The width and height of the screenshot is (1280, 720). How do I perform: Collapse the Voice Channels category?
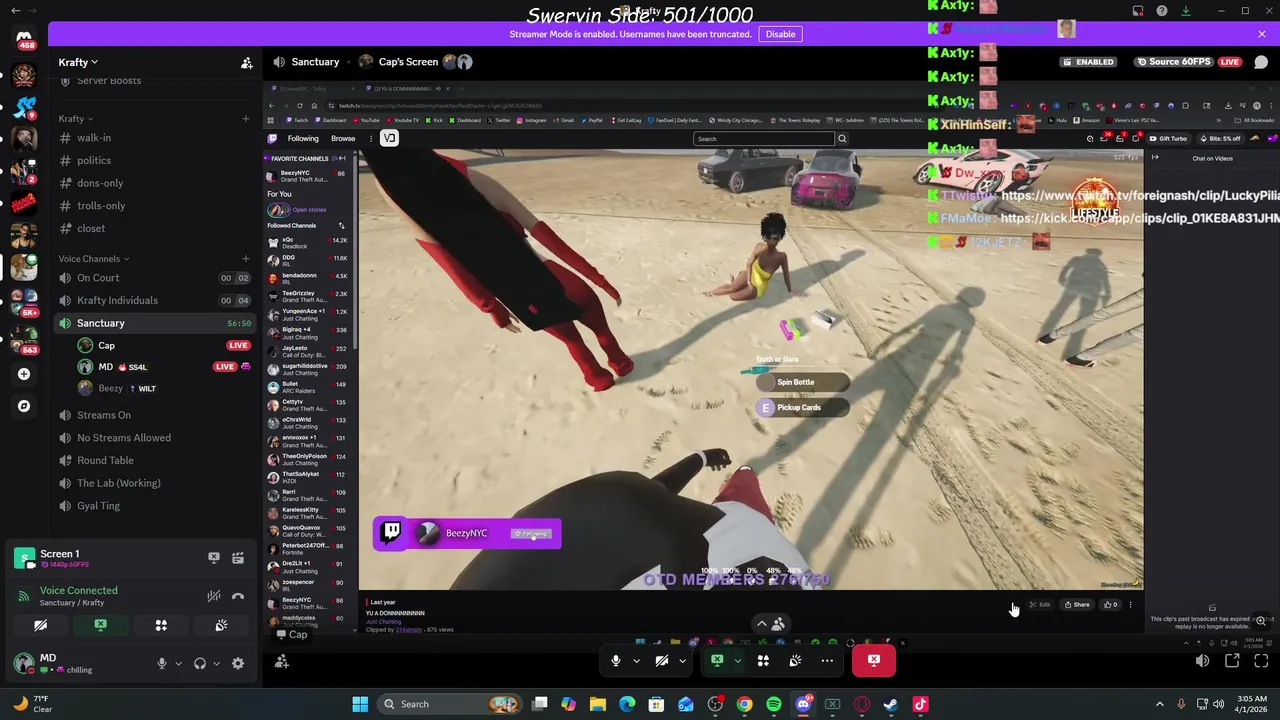click(94, 259)
